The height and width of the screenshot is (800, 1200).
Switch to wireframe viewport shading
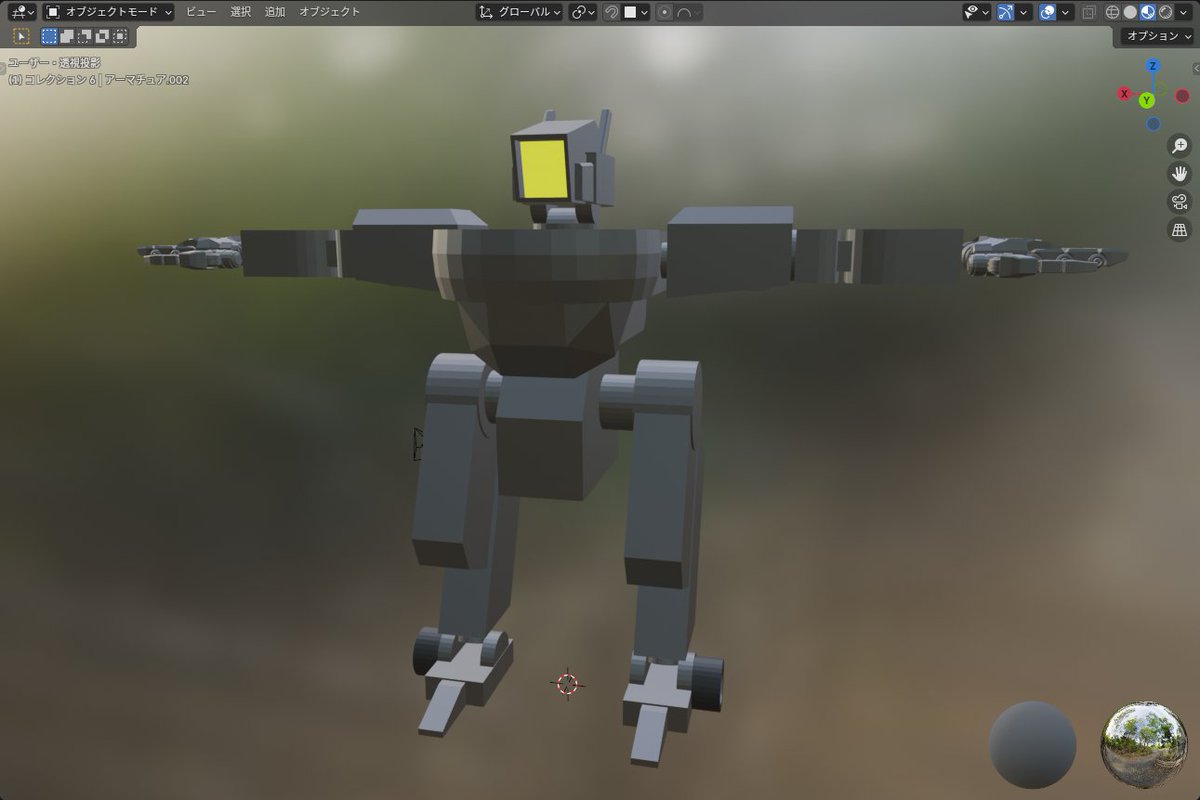click(1112, 12)
